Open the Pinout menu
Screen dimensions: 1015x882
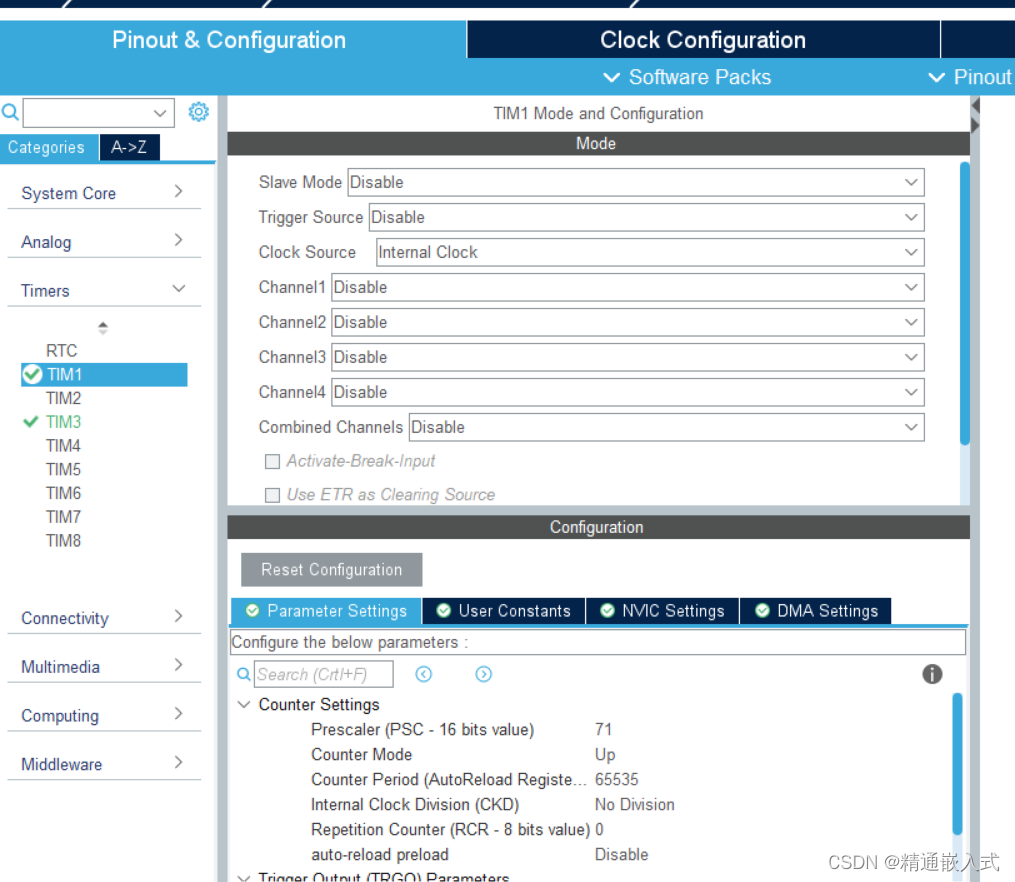970,78
